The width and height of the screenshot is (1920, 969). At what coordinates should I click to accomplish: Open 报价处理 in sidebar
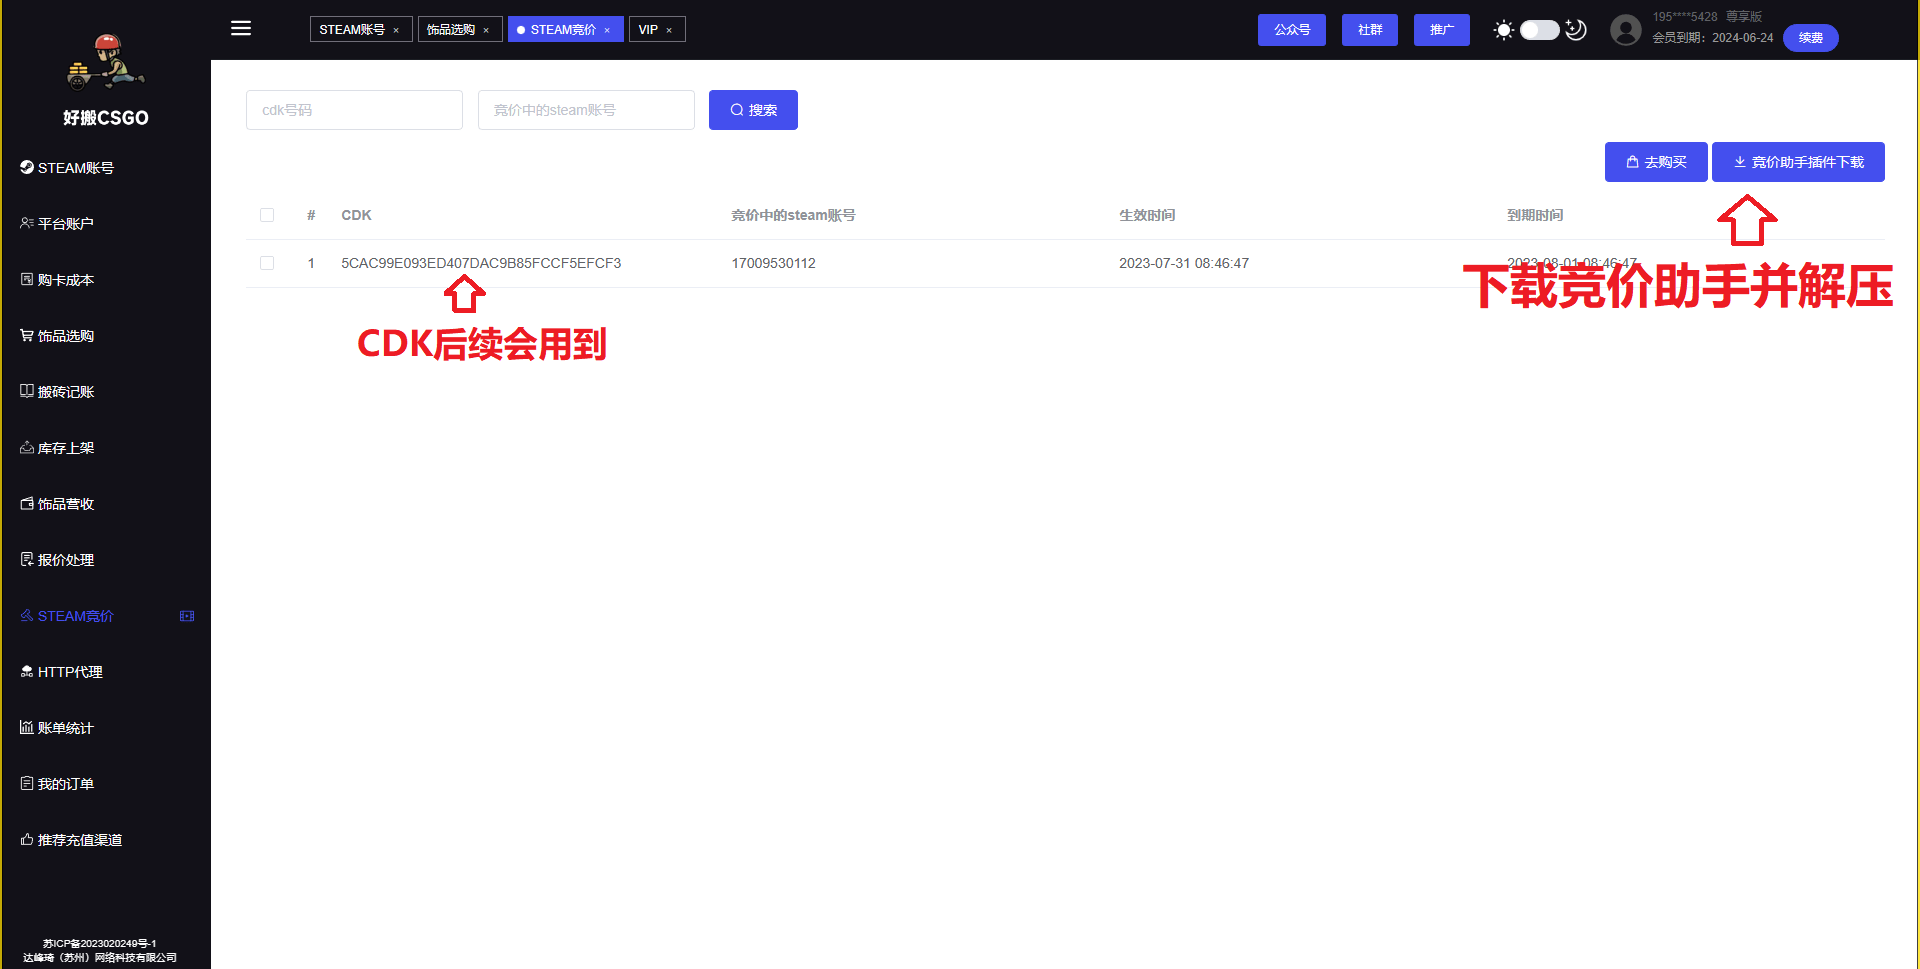coord(105,560)
